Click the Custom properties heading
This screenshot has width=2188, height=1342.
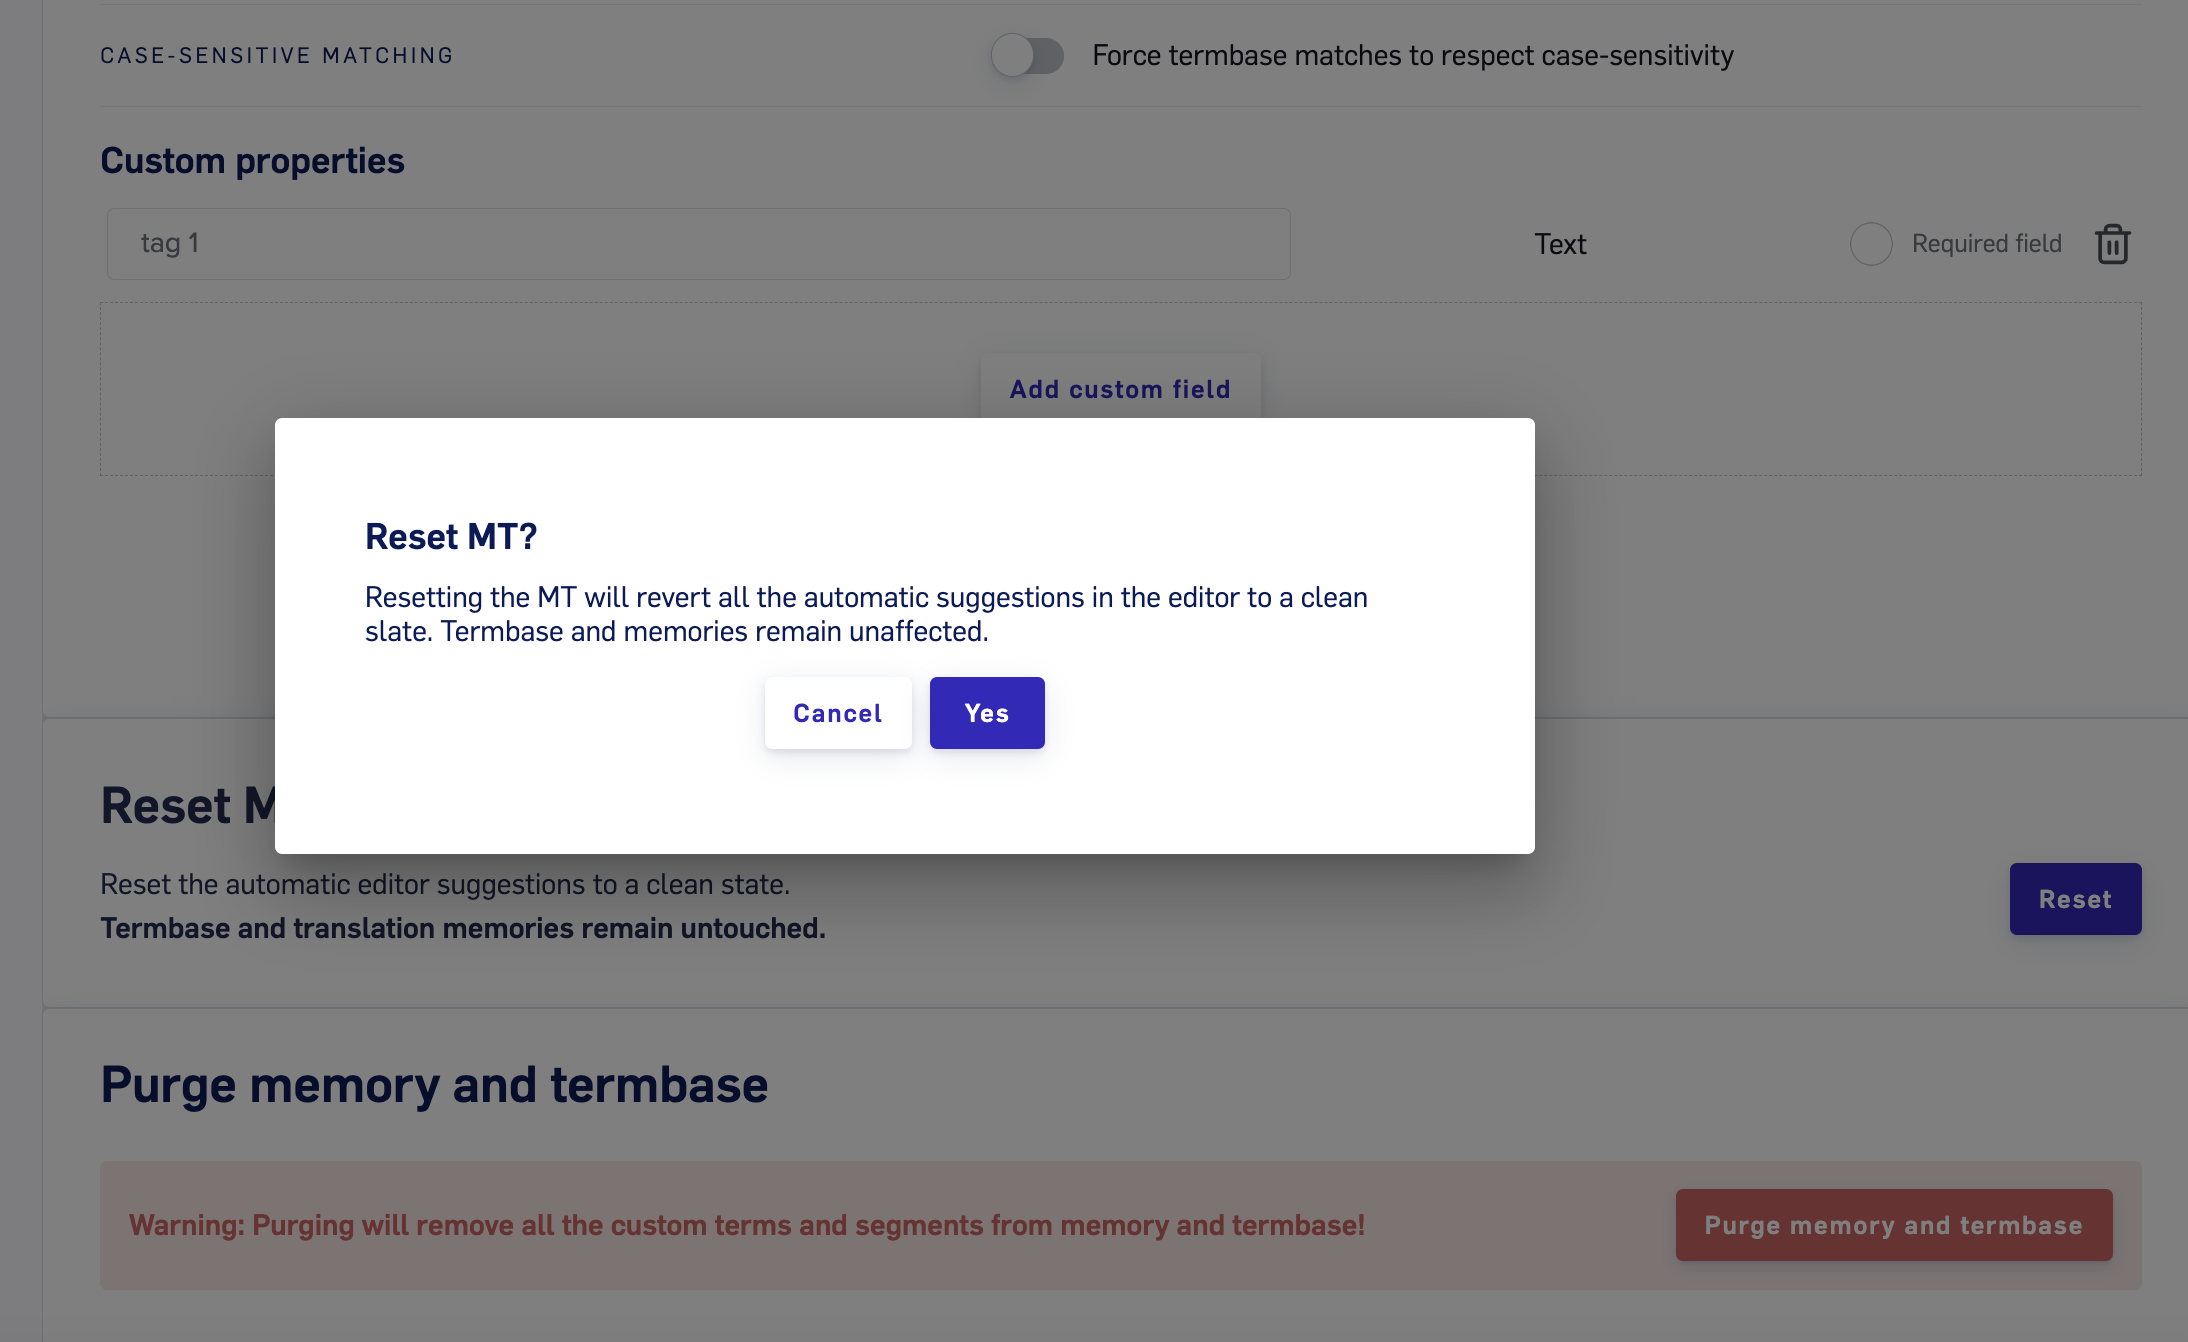pos(252,161)
